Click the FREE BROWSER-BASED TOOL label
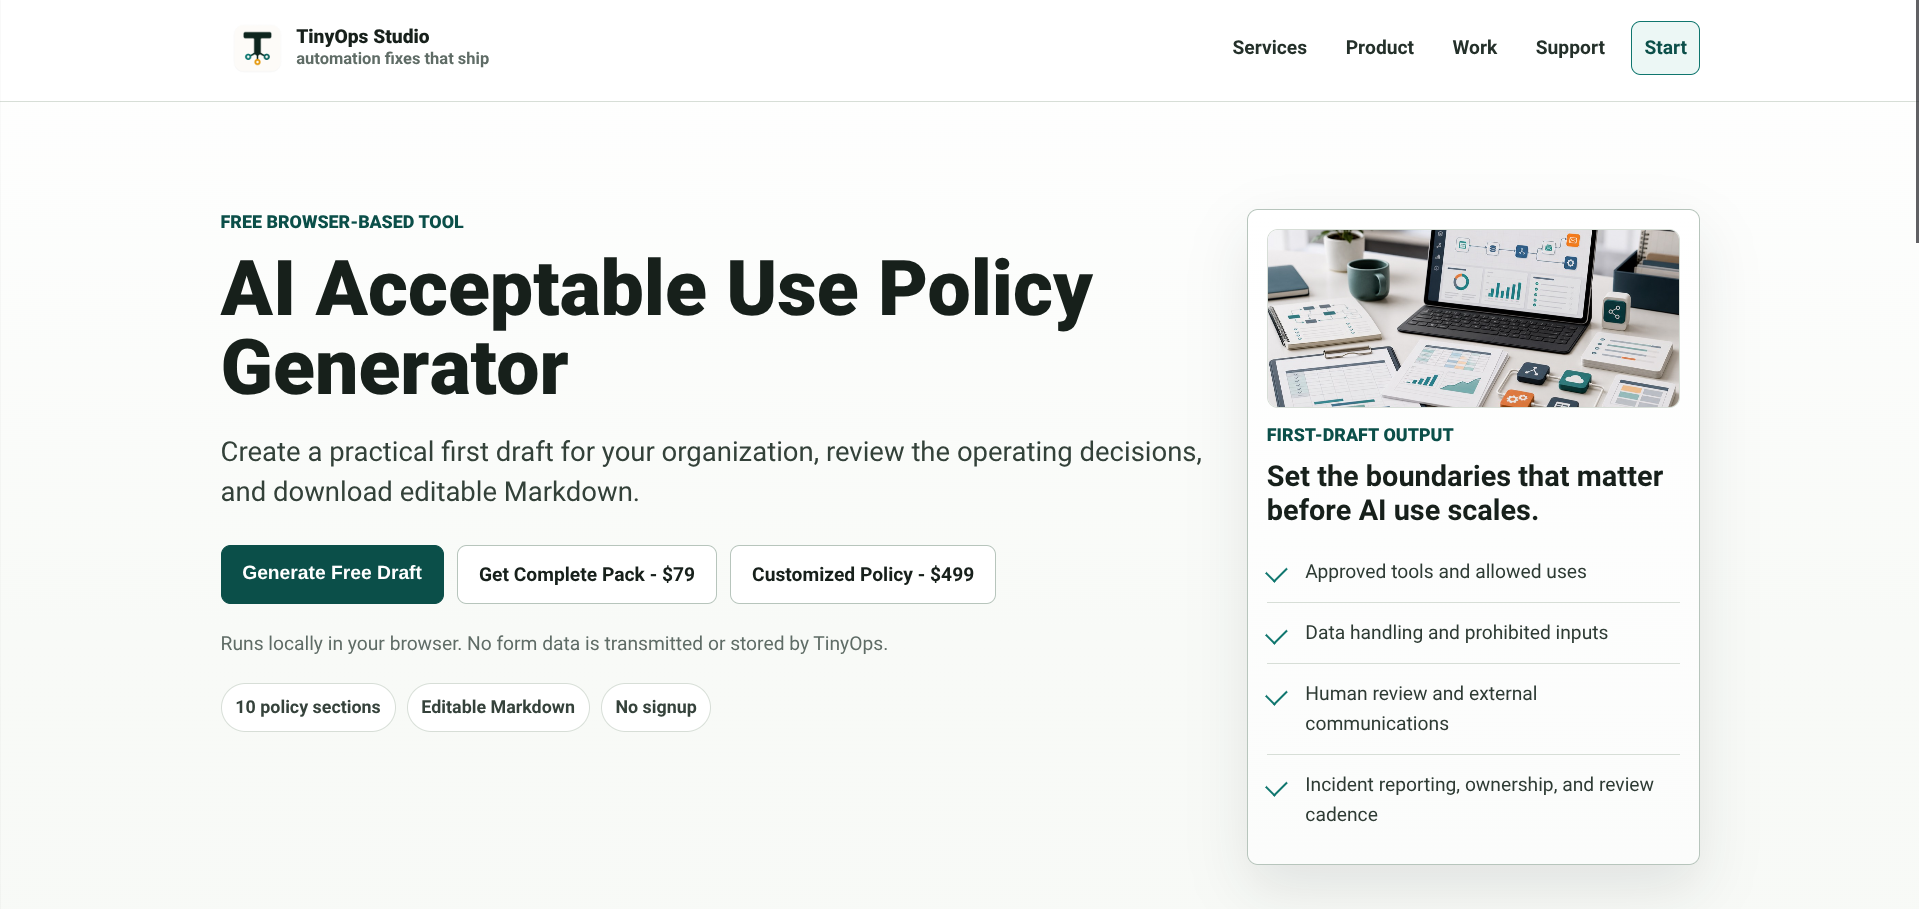The height and width of the screenshot is (909, 1919). (342, 222)
